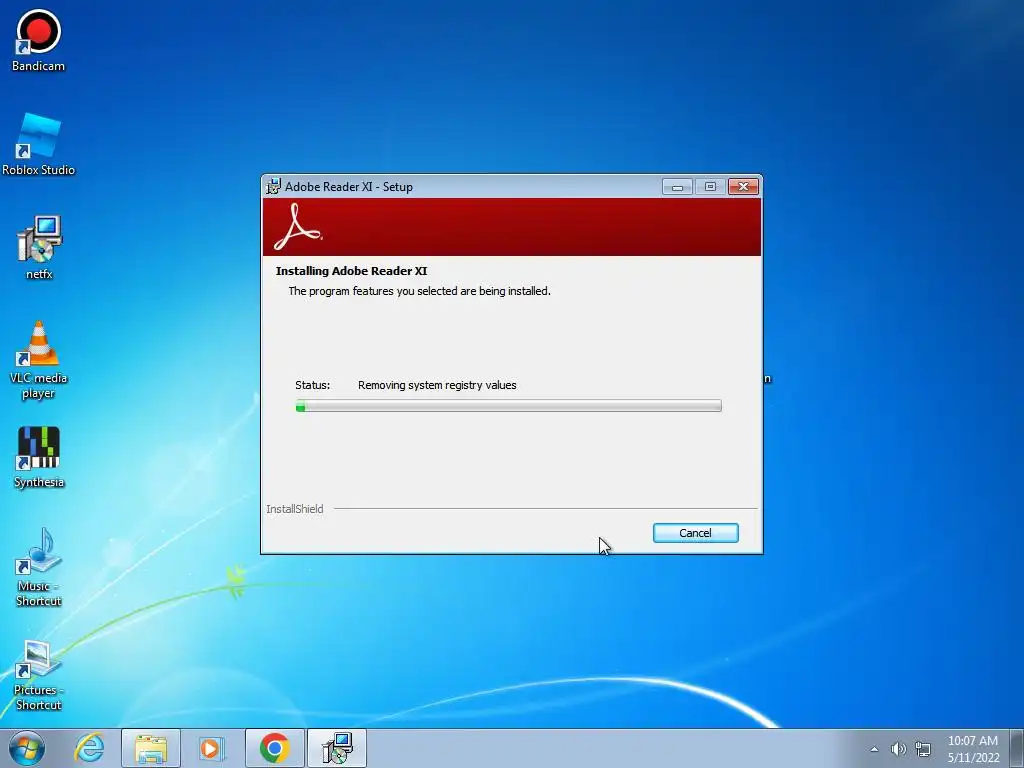Close the Adobe Reader XI Setup window
The height and width of the screenshot is (768, 1024).
coord(743,187)
